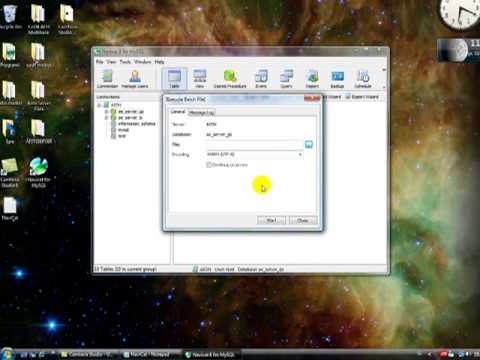Toggle the Continue on error checkbox

click(209, 165)
